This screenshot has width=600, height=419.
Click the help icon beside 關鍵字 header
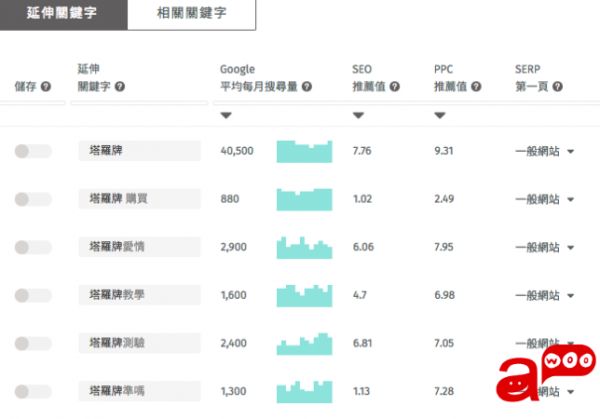120,86
